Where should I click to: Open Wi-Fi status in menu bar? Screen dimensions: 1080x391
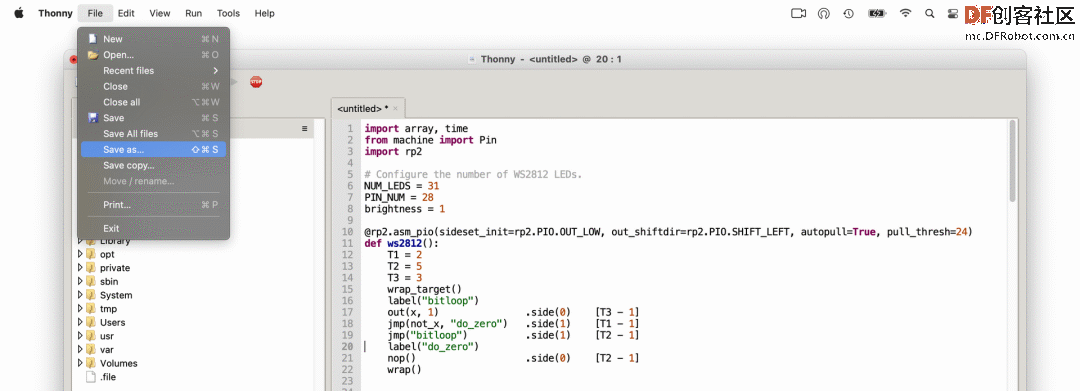click(x=906, y=13)
